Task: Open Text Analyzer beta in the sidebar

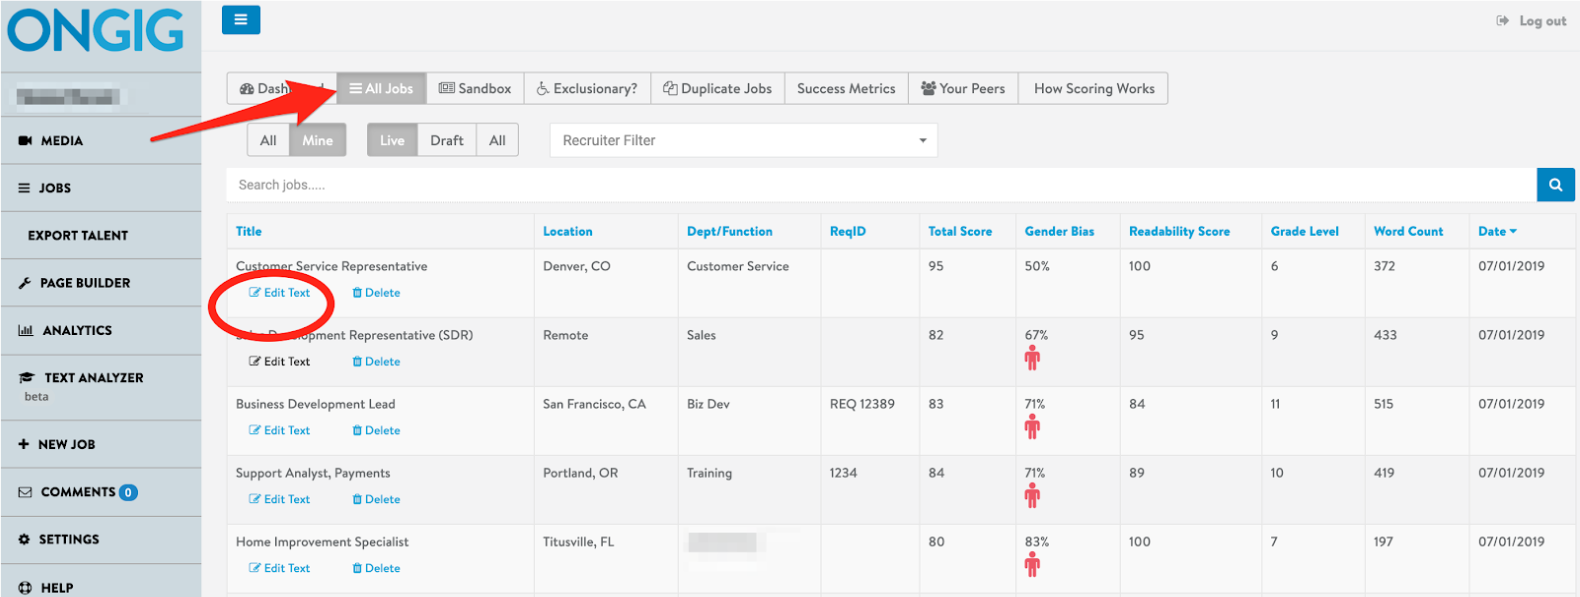Action: click(x=100, y=386)
